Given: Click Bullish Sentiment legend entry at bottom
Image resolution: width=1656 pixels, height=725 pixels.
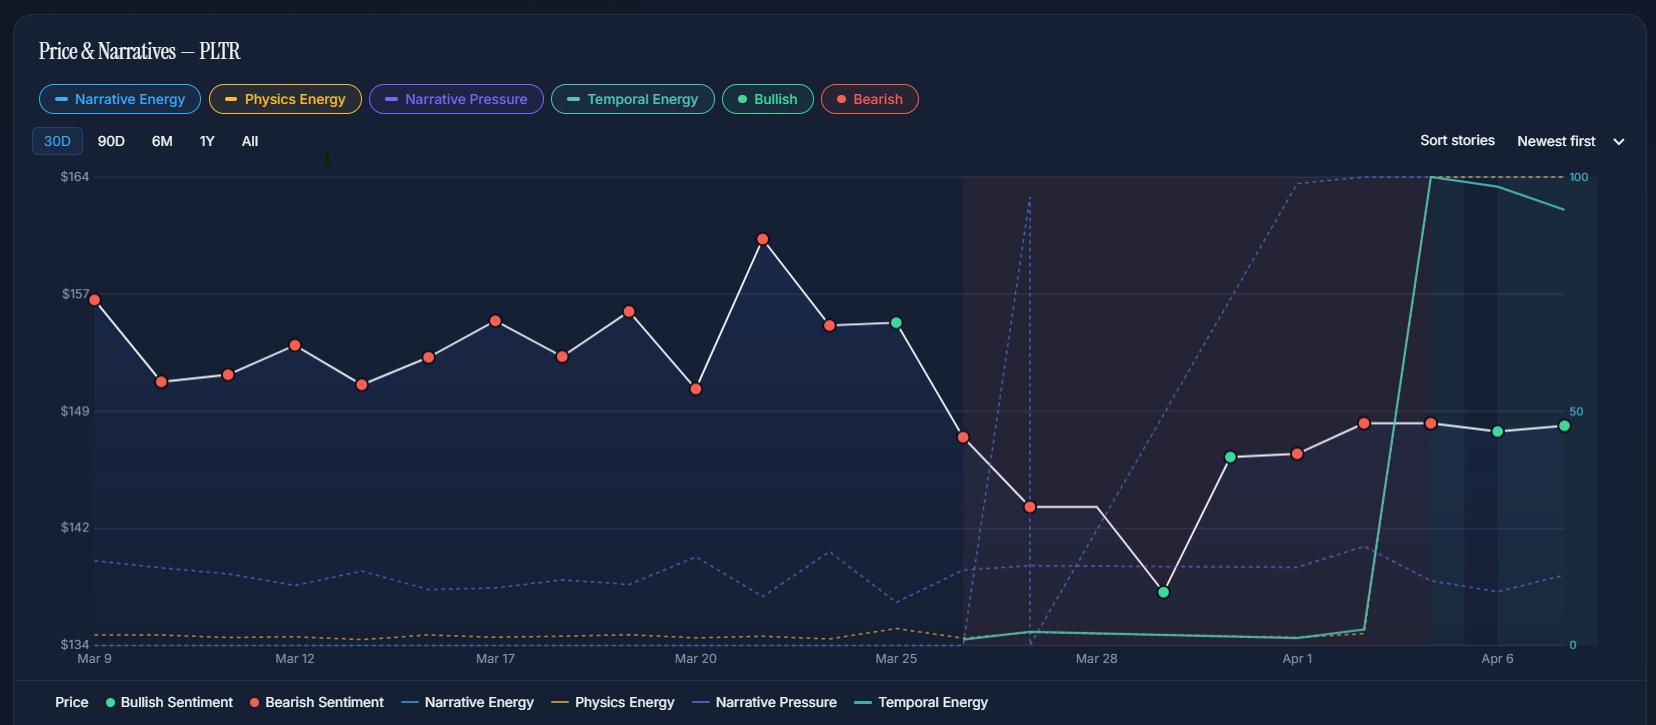Looking at the screenshot, I should (x=169, y=702).
